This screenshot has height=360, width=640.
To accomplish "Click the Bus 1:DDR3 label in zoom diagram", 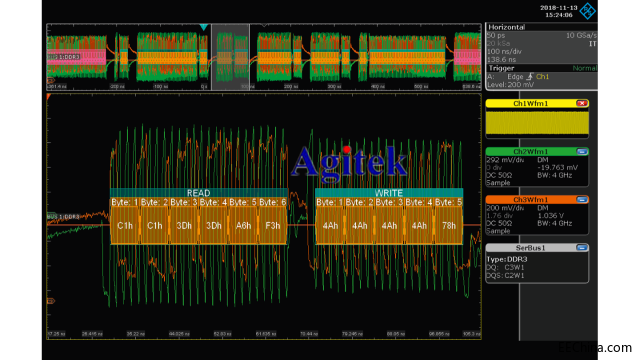I will (x=63, y=216).
